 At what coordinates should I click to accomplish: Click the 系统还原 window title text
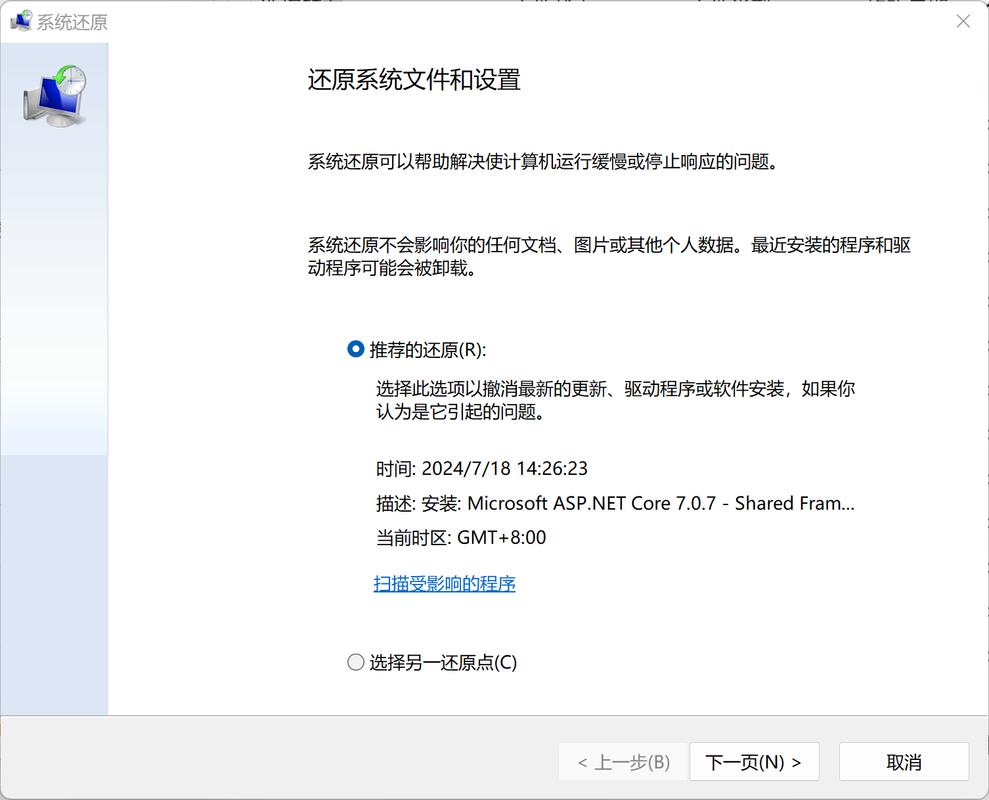click(72, 22)
